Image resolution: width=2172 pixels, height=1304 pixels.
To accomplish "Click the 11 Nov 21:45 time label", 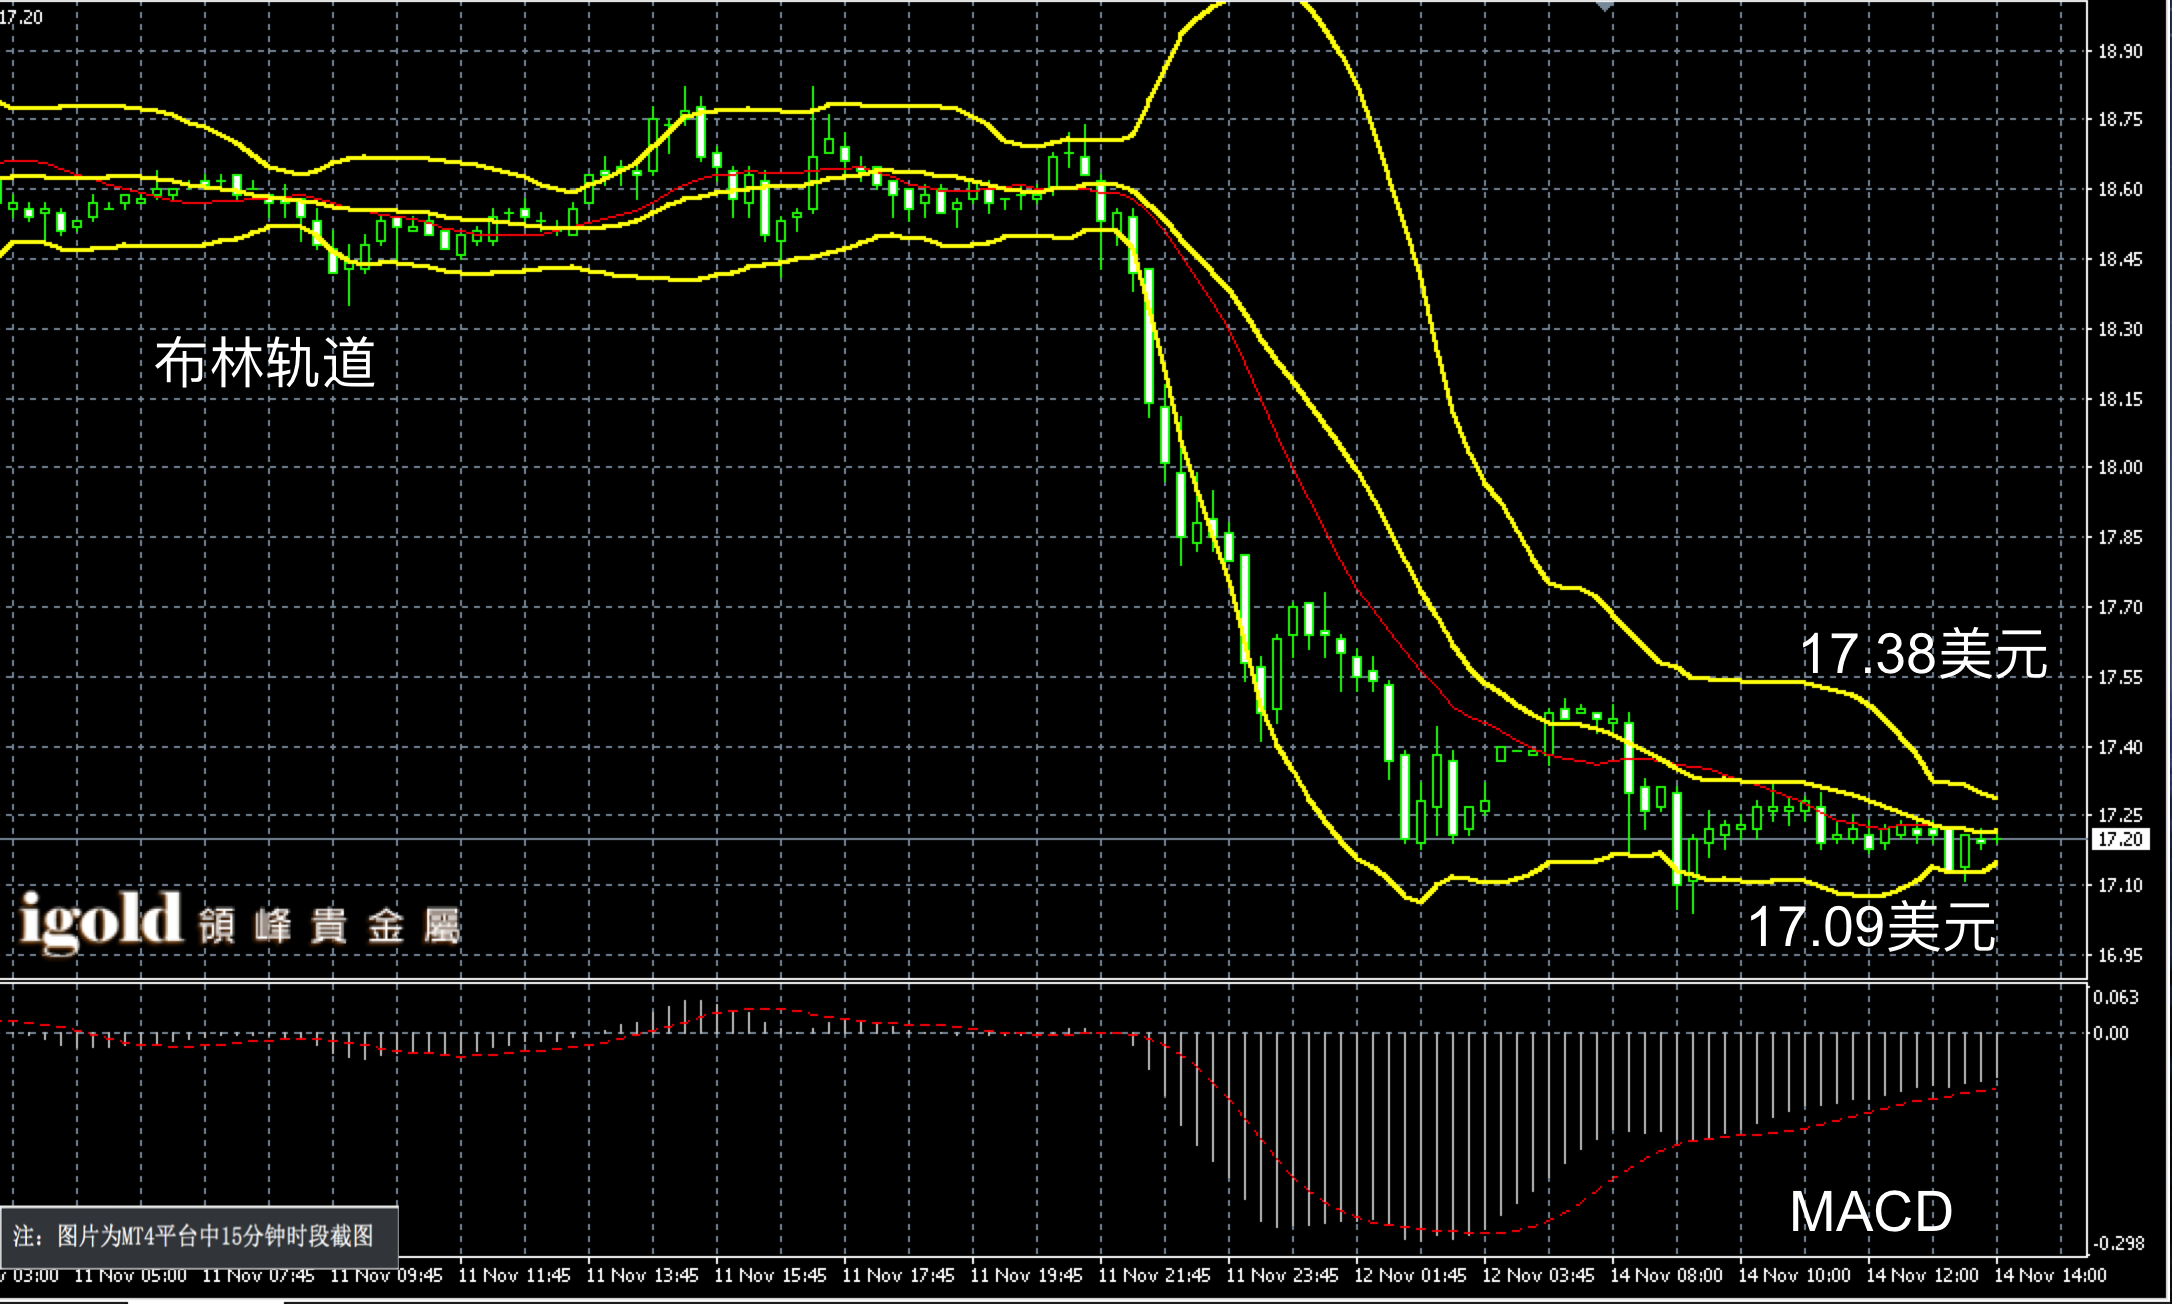I will pos(1154,1276).
